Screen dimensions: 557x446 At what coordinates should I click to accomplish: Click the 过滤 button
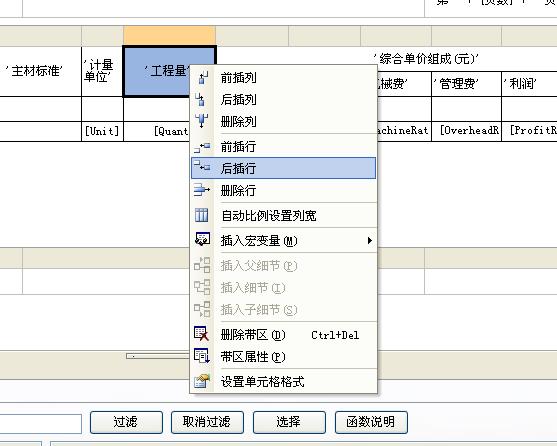tap(126, 422)
